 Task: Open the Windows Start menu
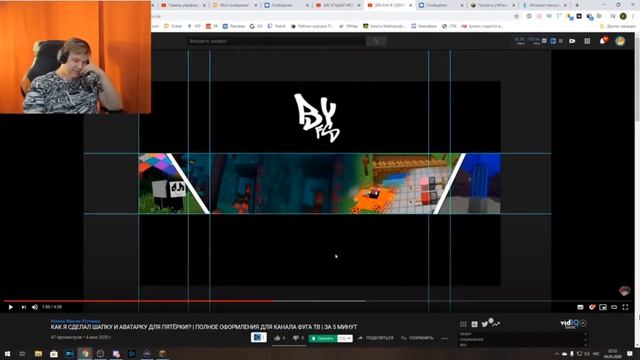coord(7,353)
